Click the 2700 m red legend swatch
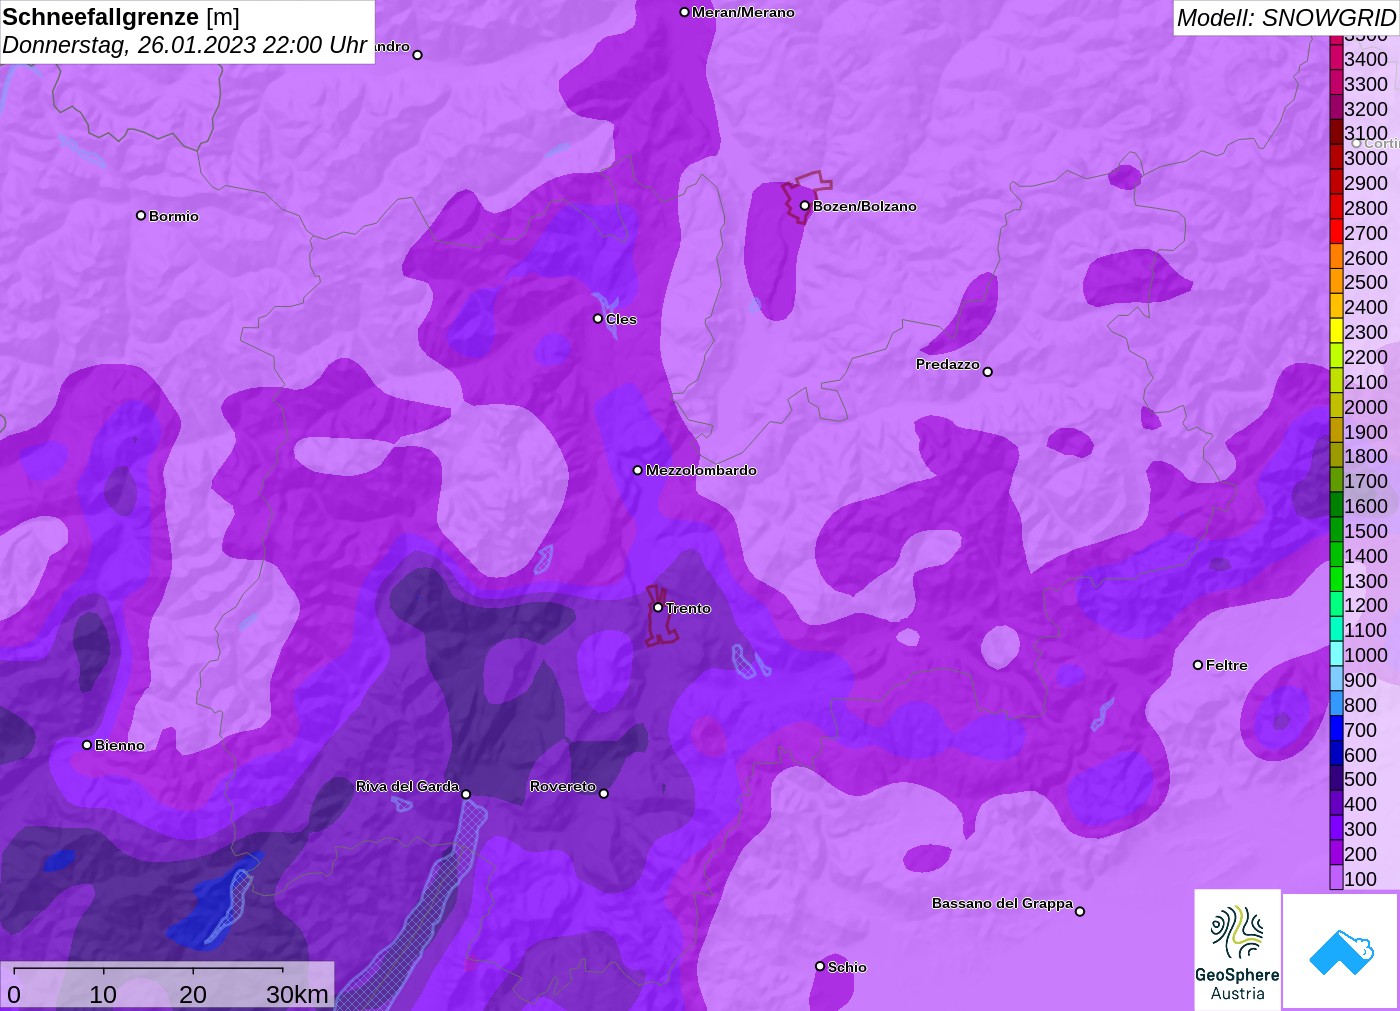Viewport: 1400px width, 1011px height. point(1336,232)
